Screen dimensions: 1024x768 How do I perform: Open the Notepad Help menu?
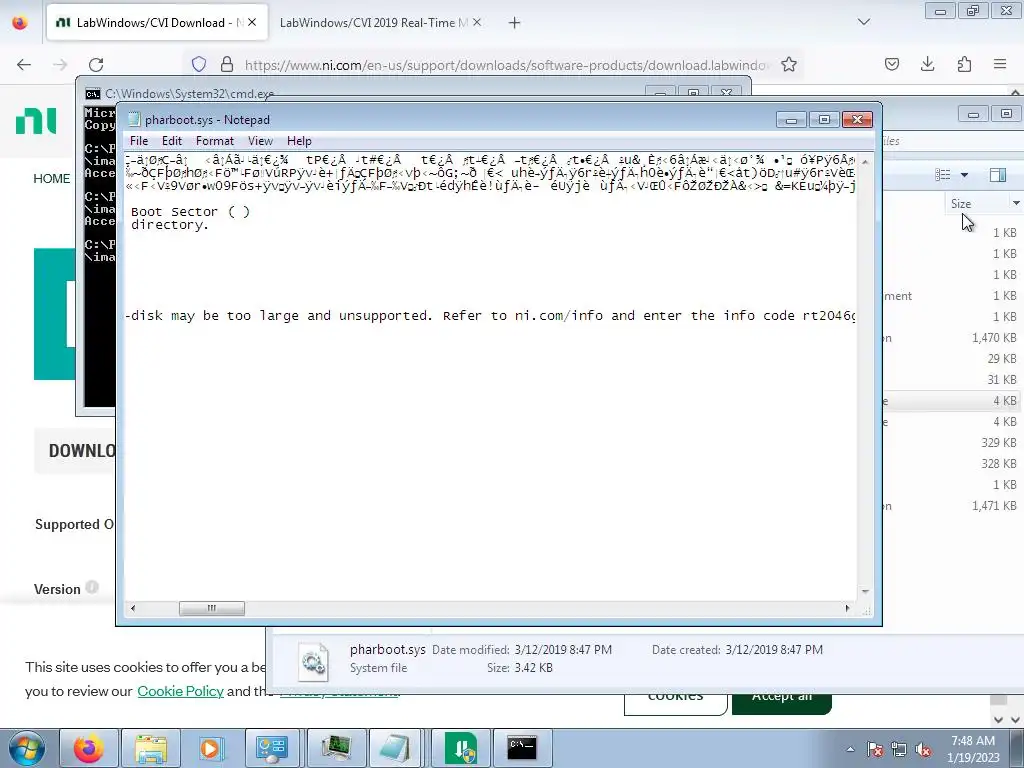click(x=299, y=141)
